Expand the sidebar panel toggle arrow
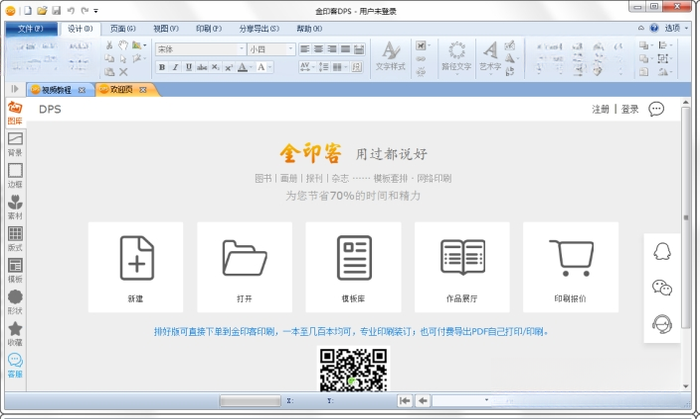This screenshot has width=700, height=419. (15, 89)
